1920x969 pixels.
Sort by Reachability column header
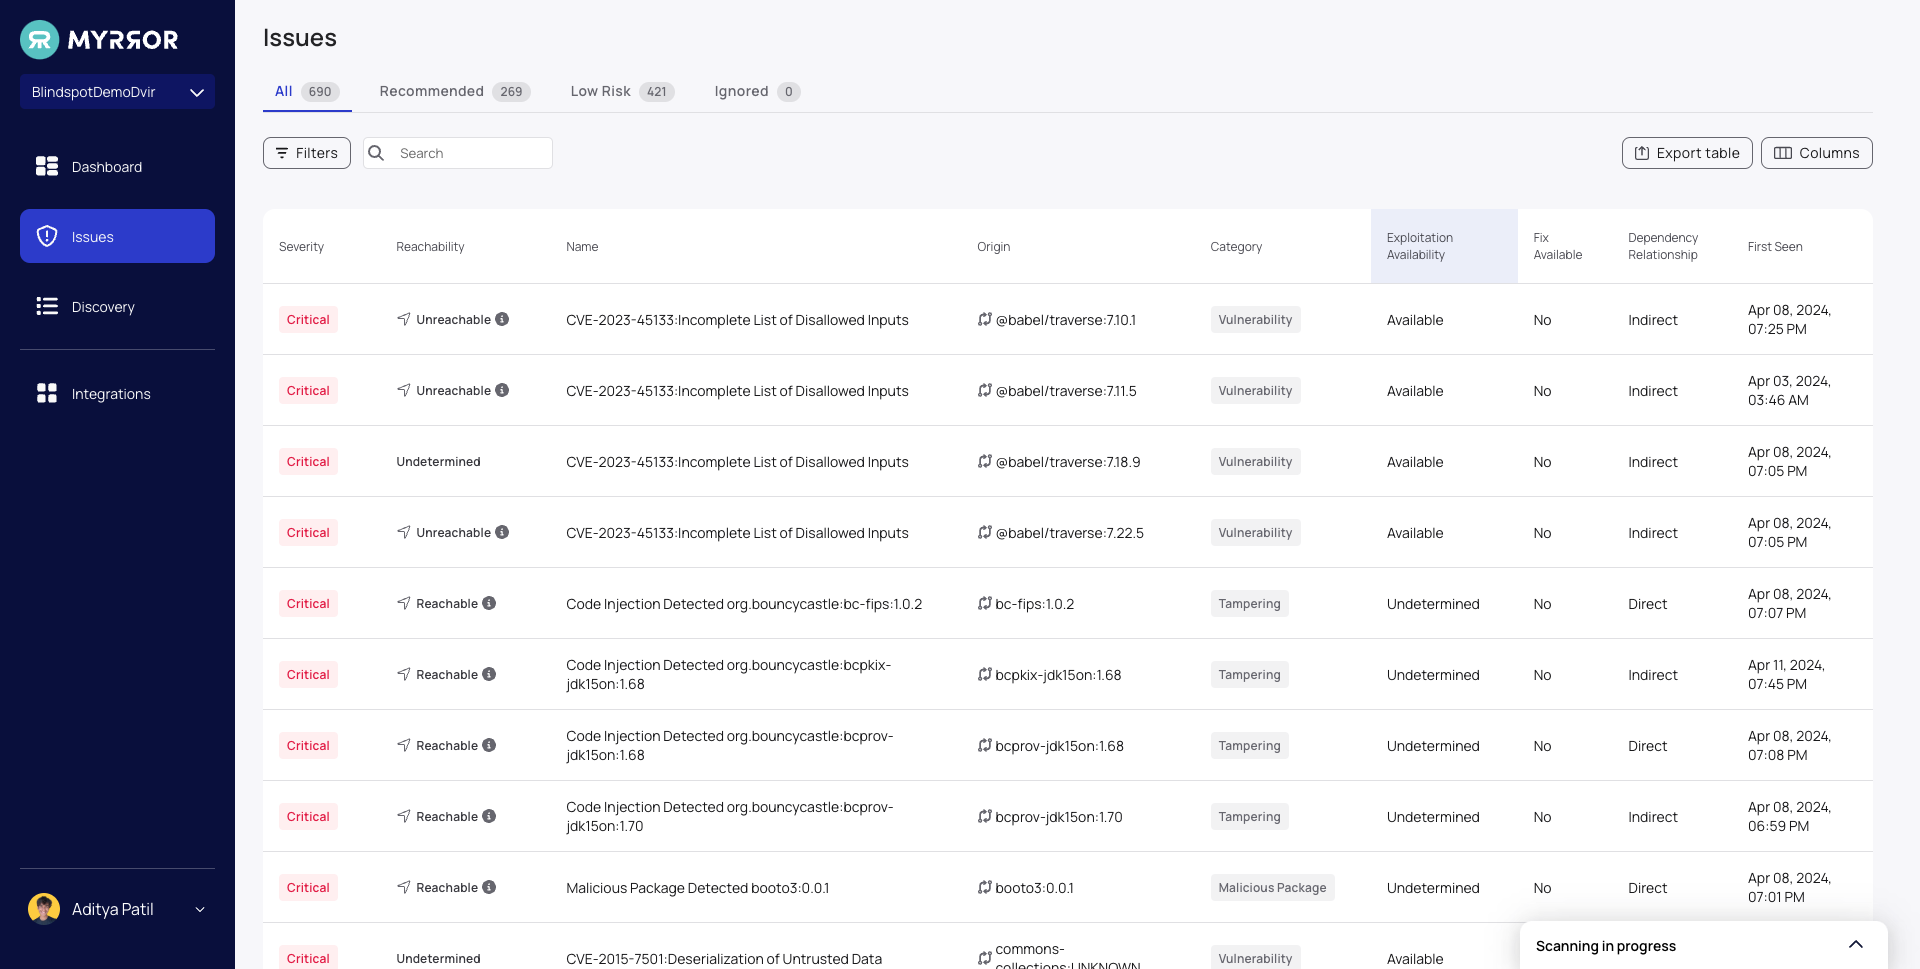pyautogui.click(x=430, y=246)
